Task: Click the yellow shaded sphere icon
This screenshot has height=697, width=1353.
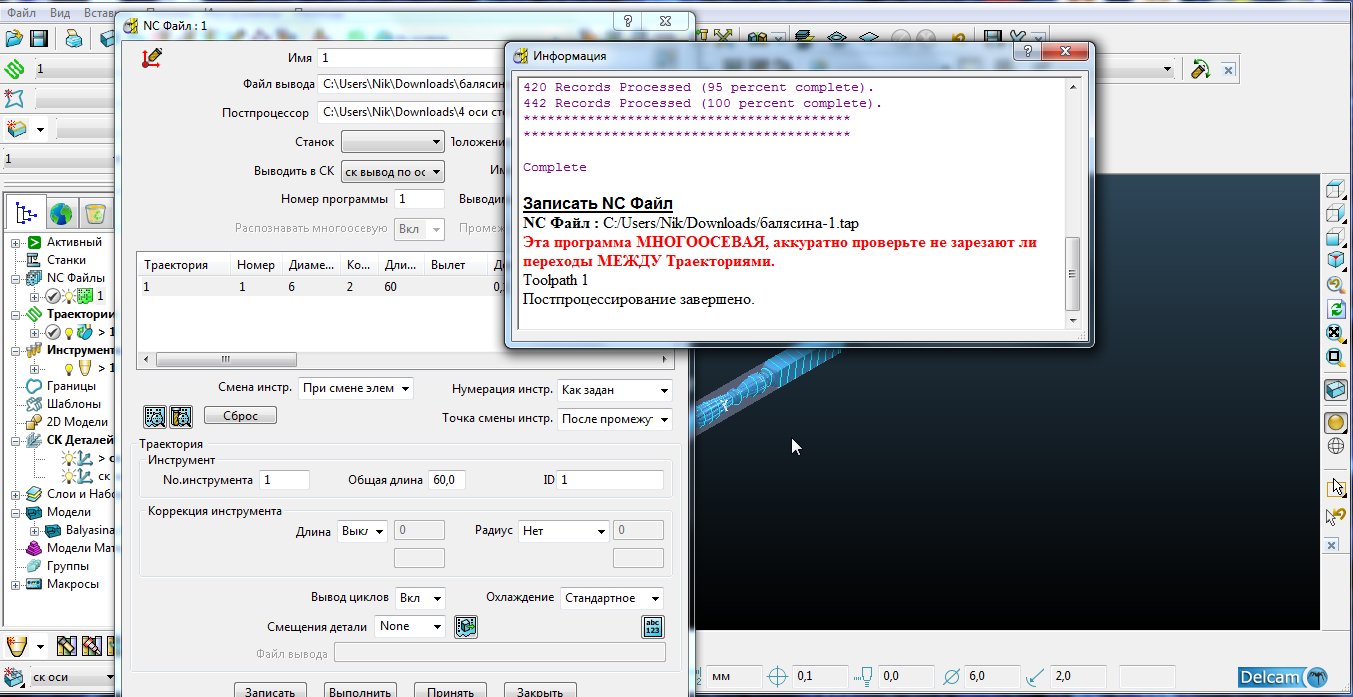Action: [x=1335, y=423]
